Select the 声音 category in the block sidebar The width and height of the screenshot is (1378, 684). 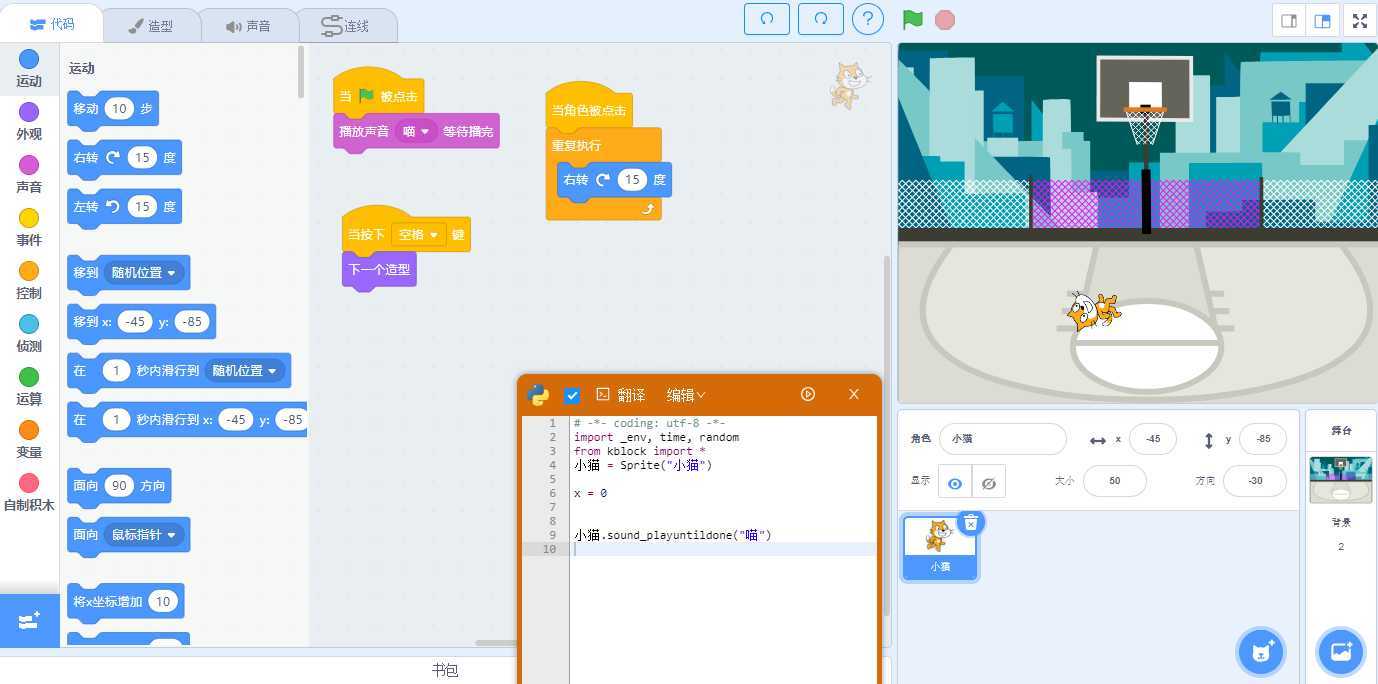(x=29, y=175)
